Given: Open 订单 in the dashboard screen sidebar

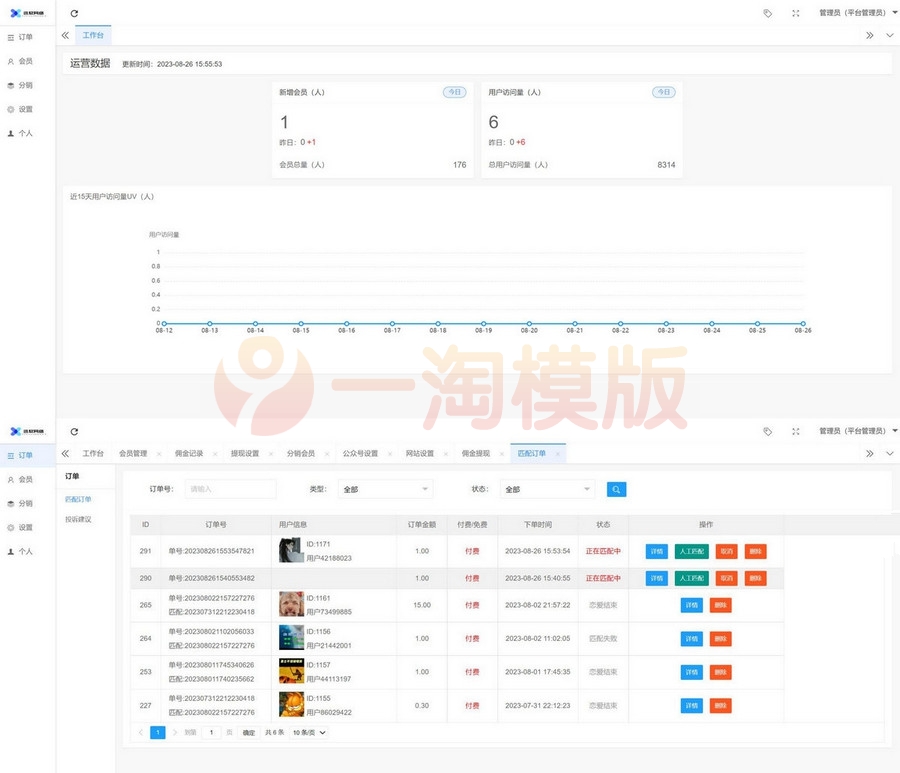Looking at the screenshot, I should [27, 37].
